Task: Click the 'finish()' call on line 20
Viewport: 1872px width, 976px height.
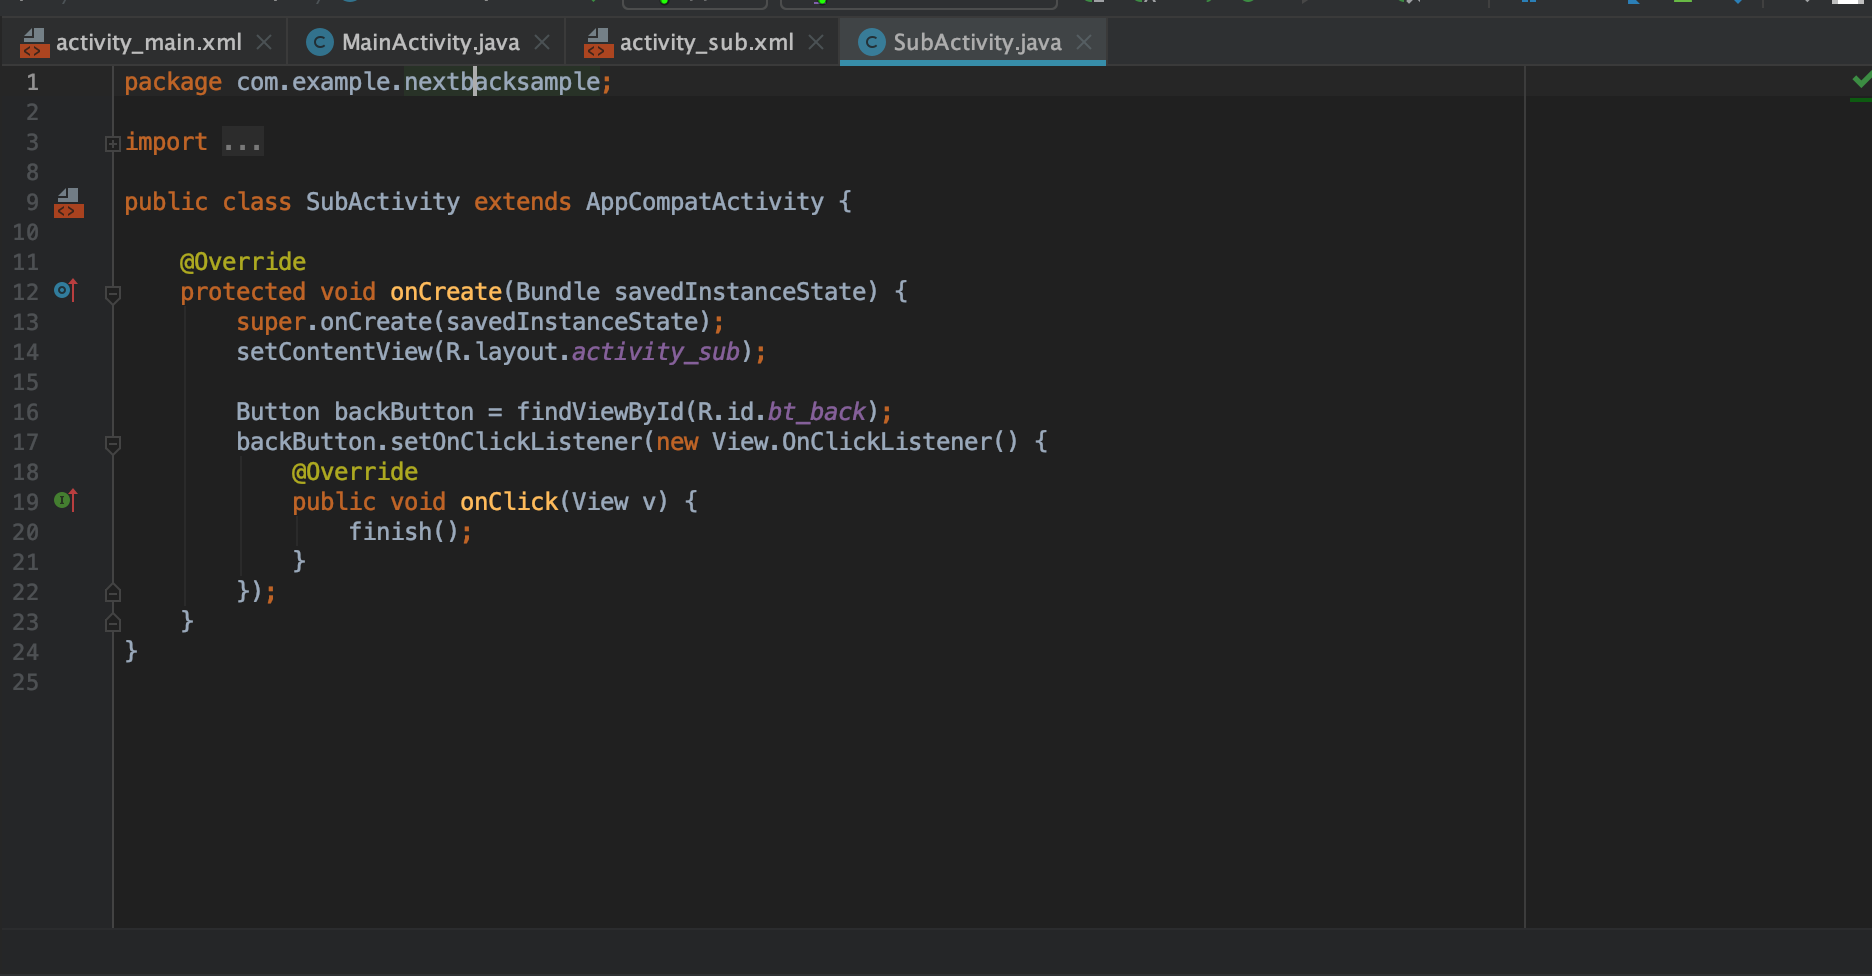Action: (x=404, y=532)
